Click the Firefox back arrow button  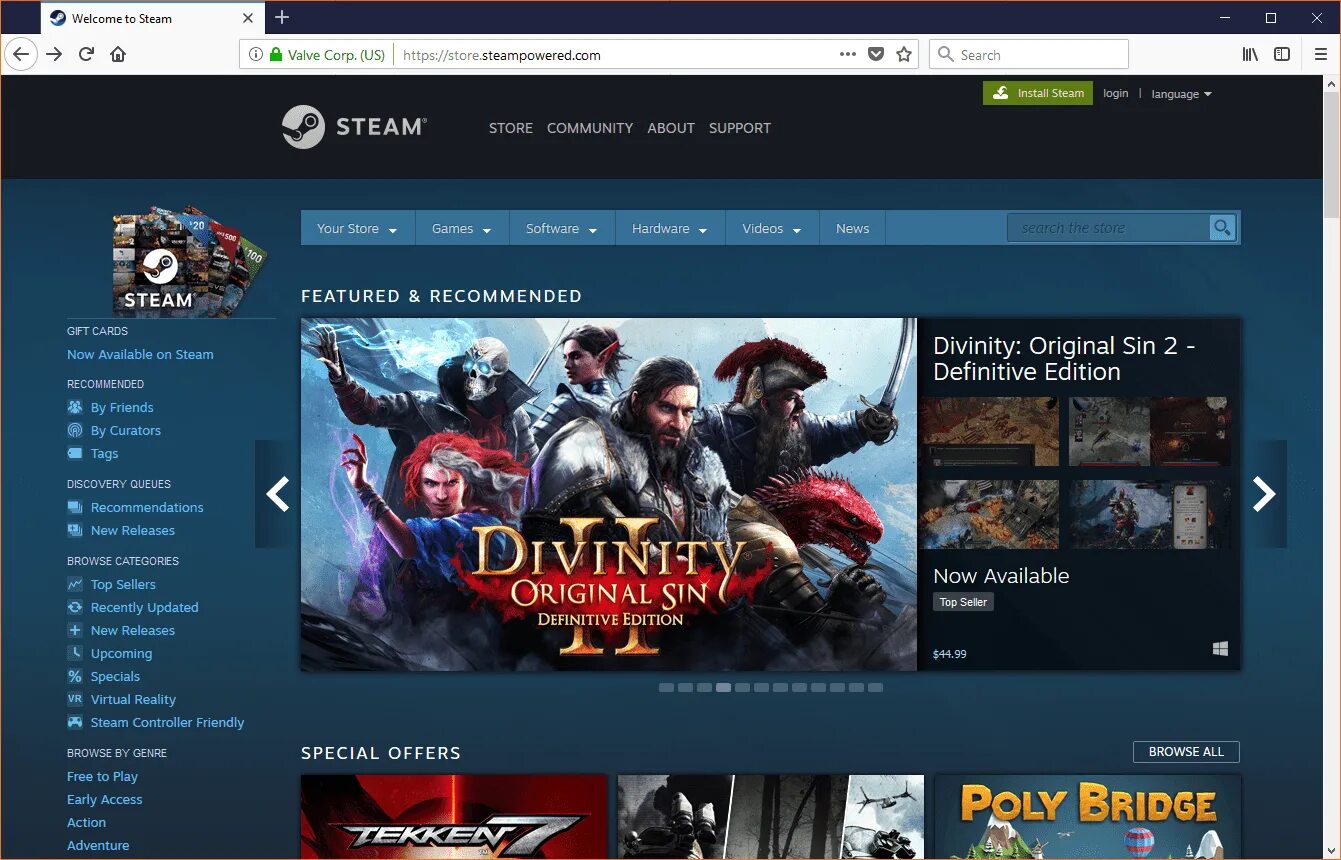click(20, 55)
